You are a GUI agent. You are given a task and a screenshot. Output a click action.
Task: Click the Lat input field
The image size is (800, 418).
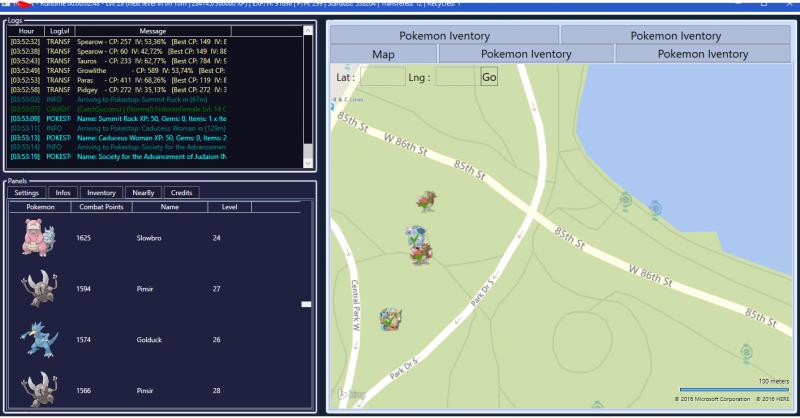point(381,77)
